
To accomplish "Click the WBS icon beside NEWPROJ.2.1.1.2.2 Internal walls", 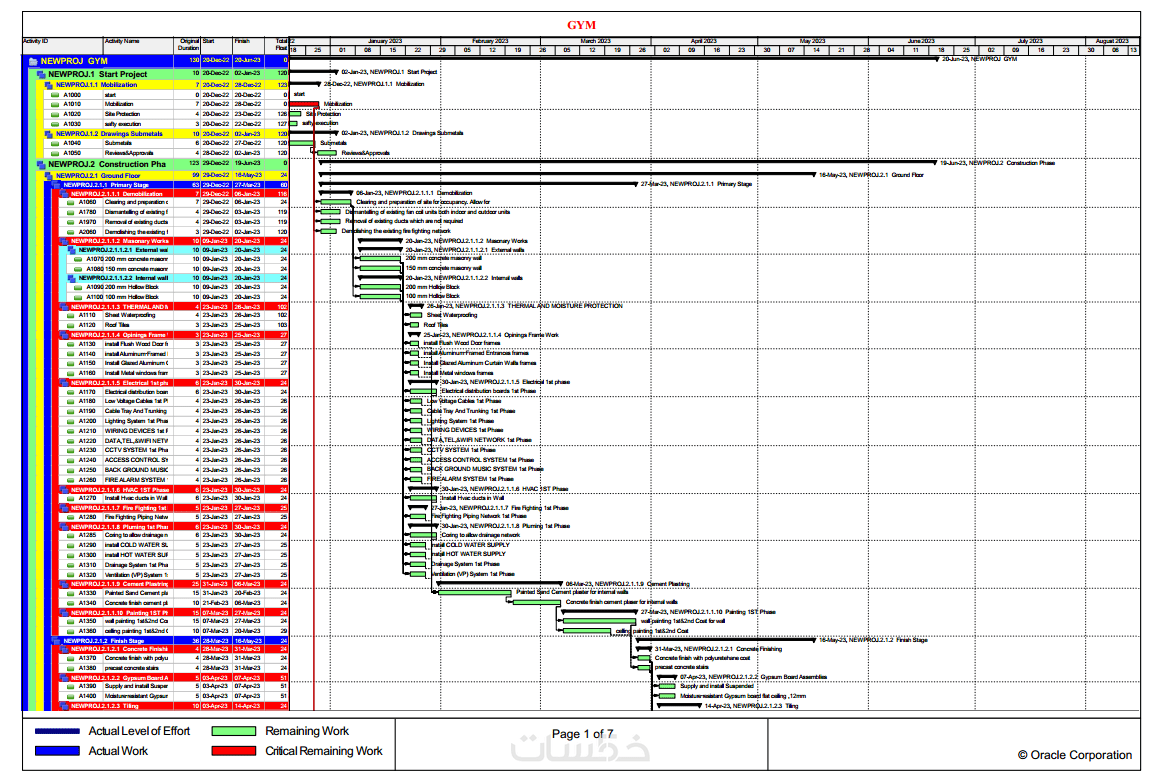I will tap(73, 278).
